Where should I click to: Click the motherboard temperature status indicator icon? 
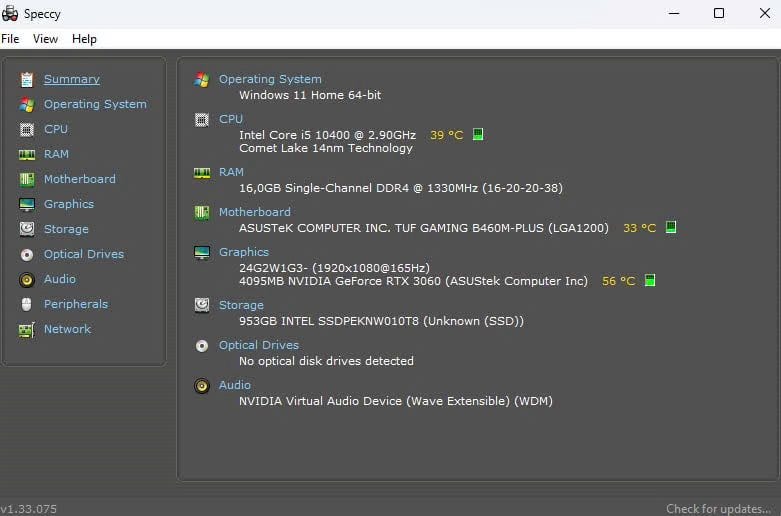pos(671,227)
